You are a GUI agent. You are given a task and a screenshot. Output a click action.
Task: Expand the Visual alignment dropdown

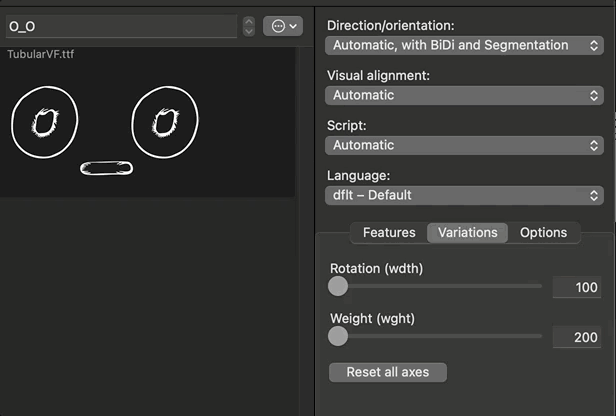tap(464, 95)
